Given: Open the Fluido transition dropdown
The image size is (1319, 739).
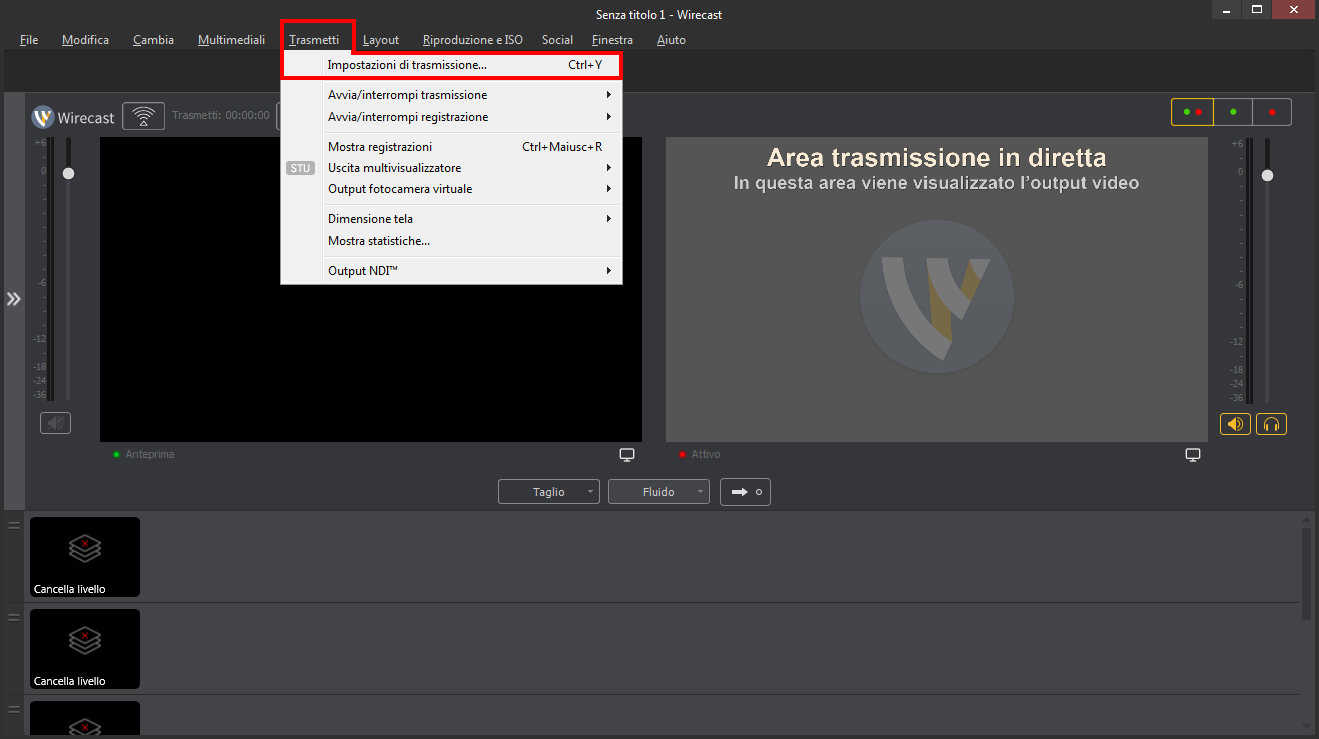Looking at the screenshot, I should [659, 492].
